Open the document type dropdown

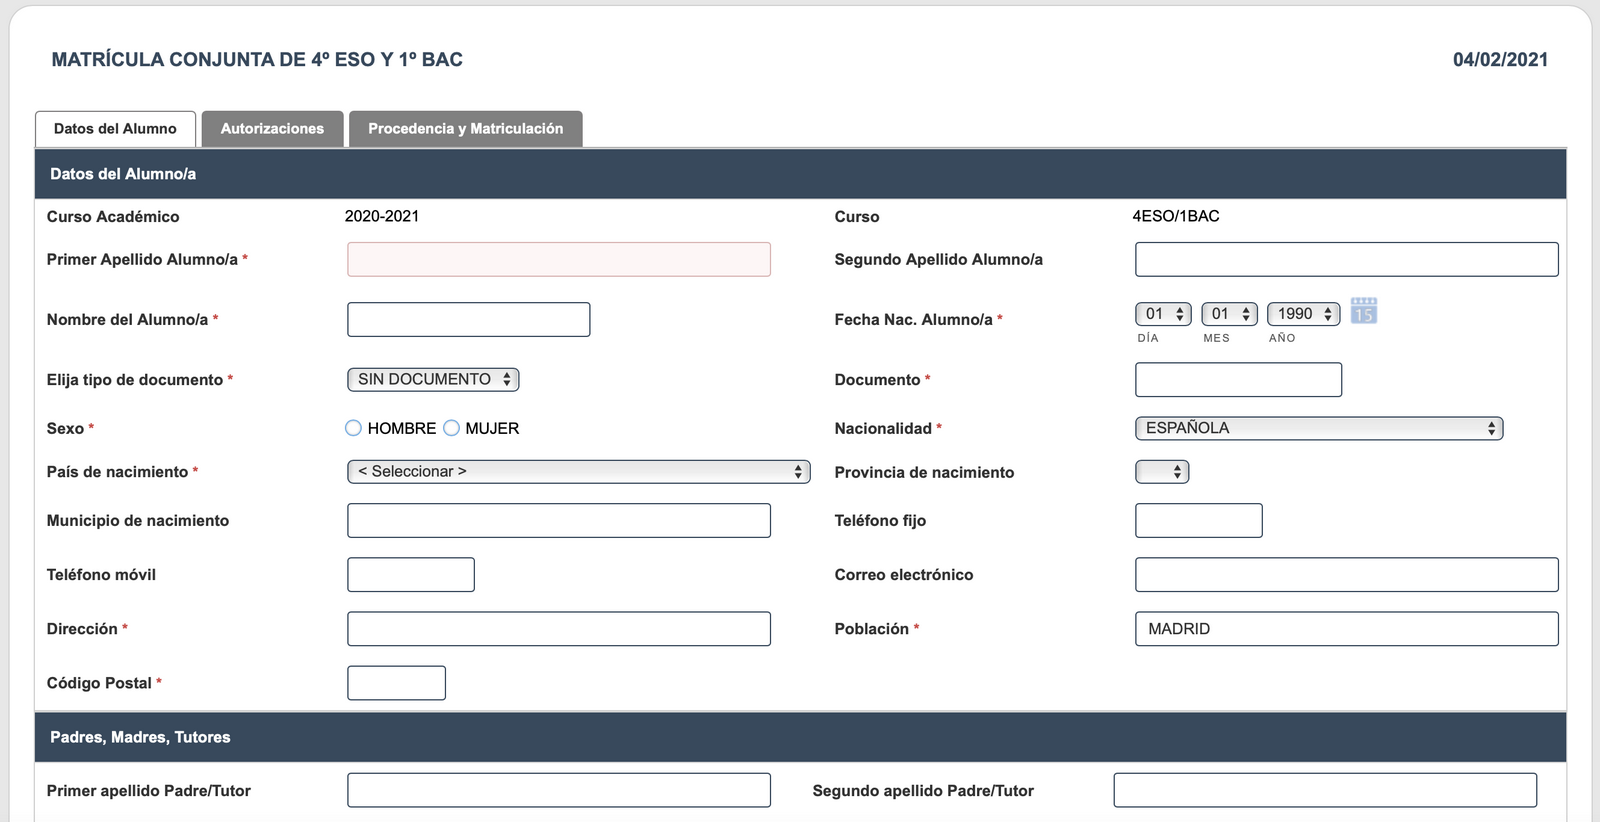click(433, 379)
